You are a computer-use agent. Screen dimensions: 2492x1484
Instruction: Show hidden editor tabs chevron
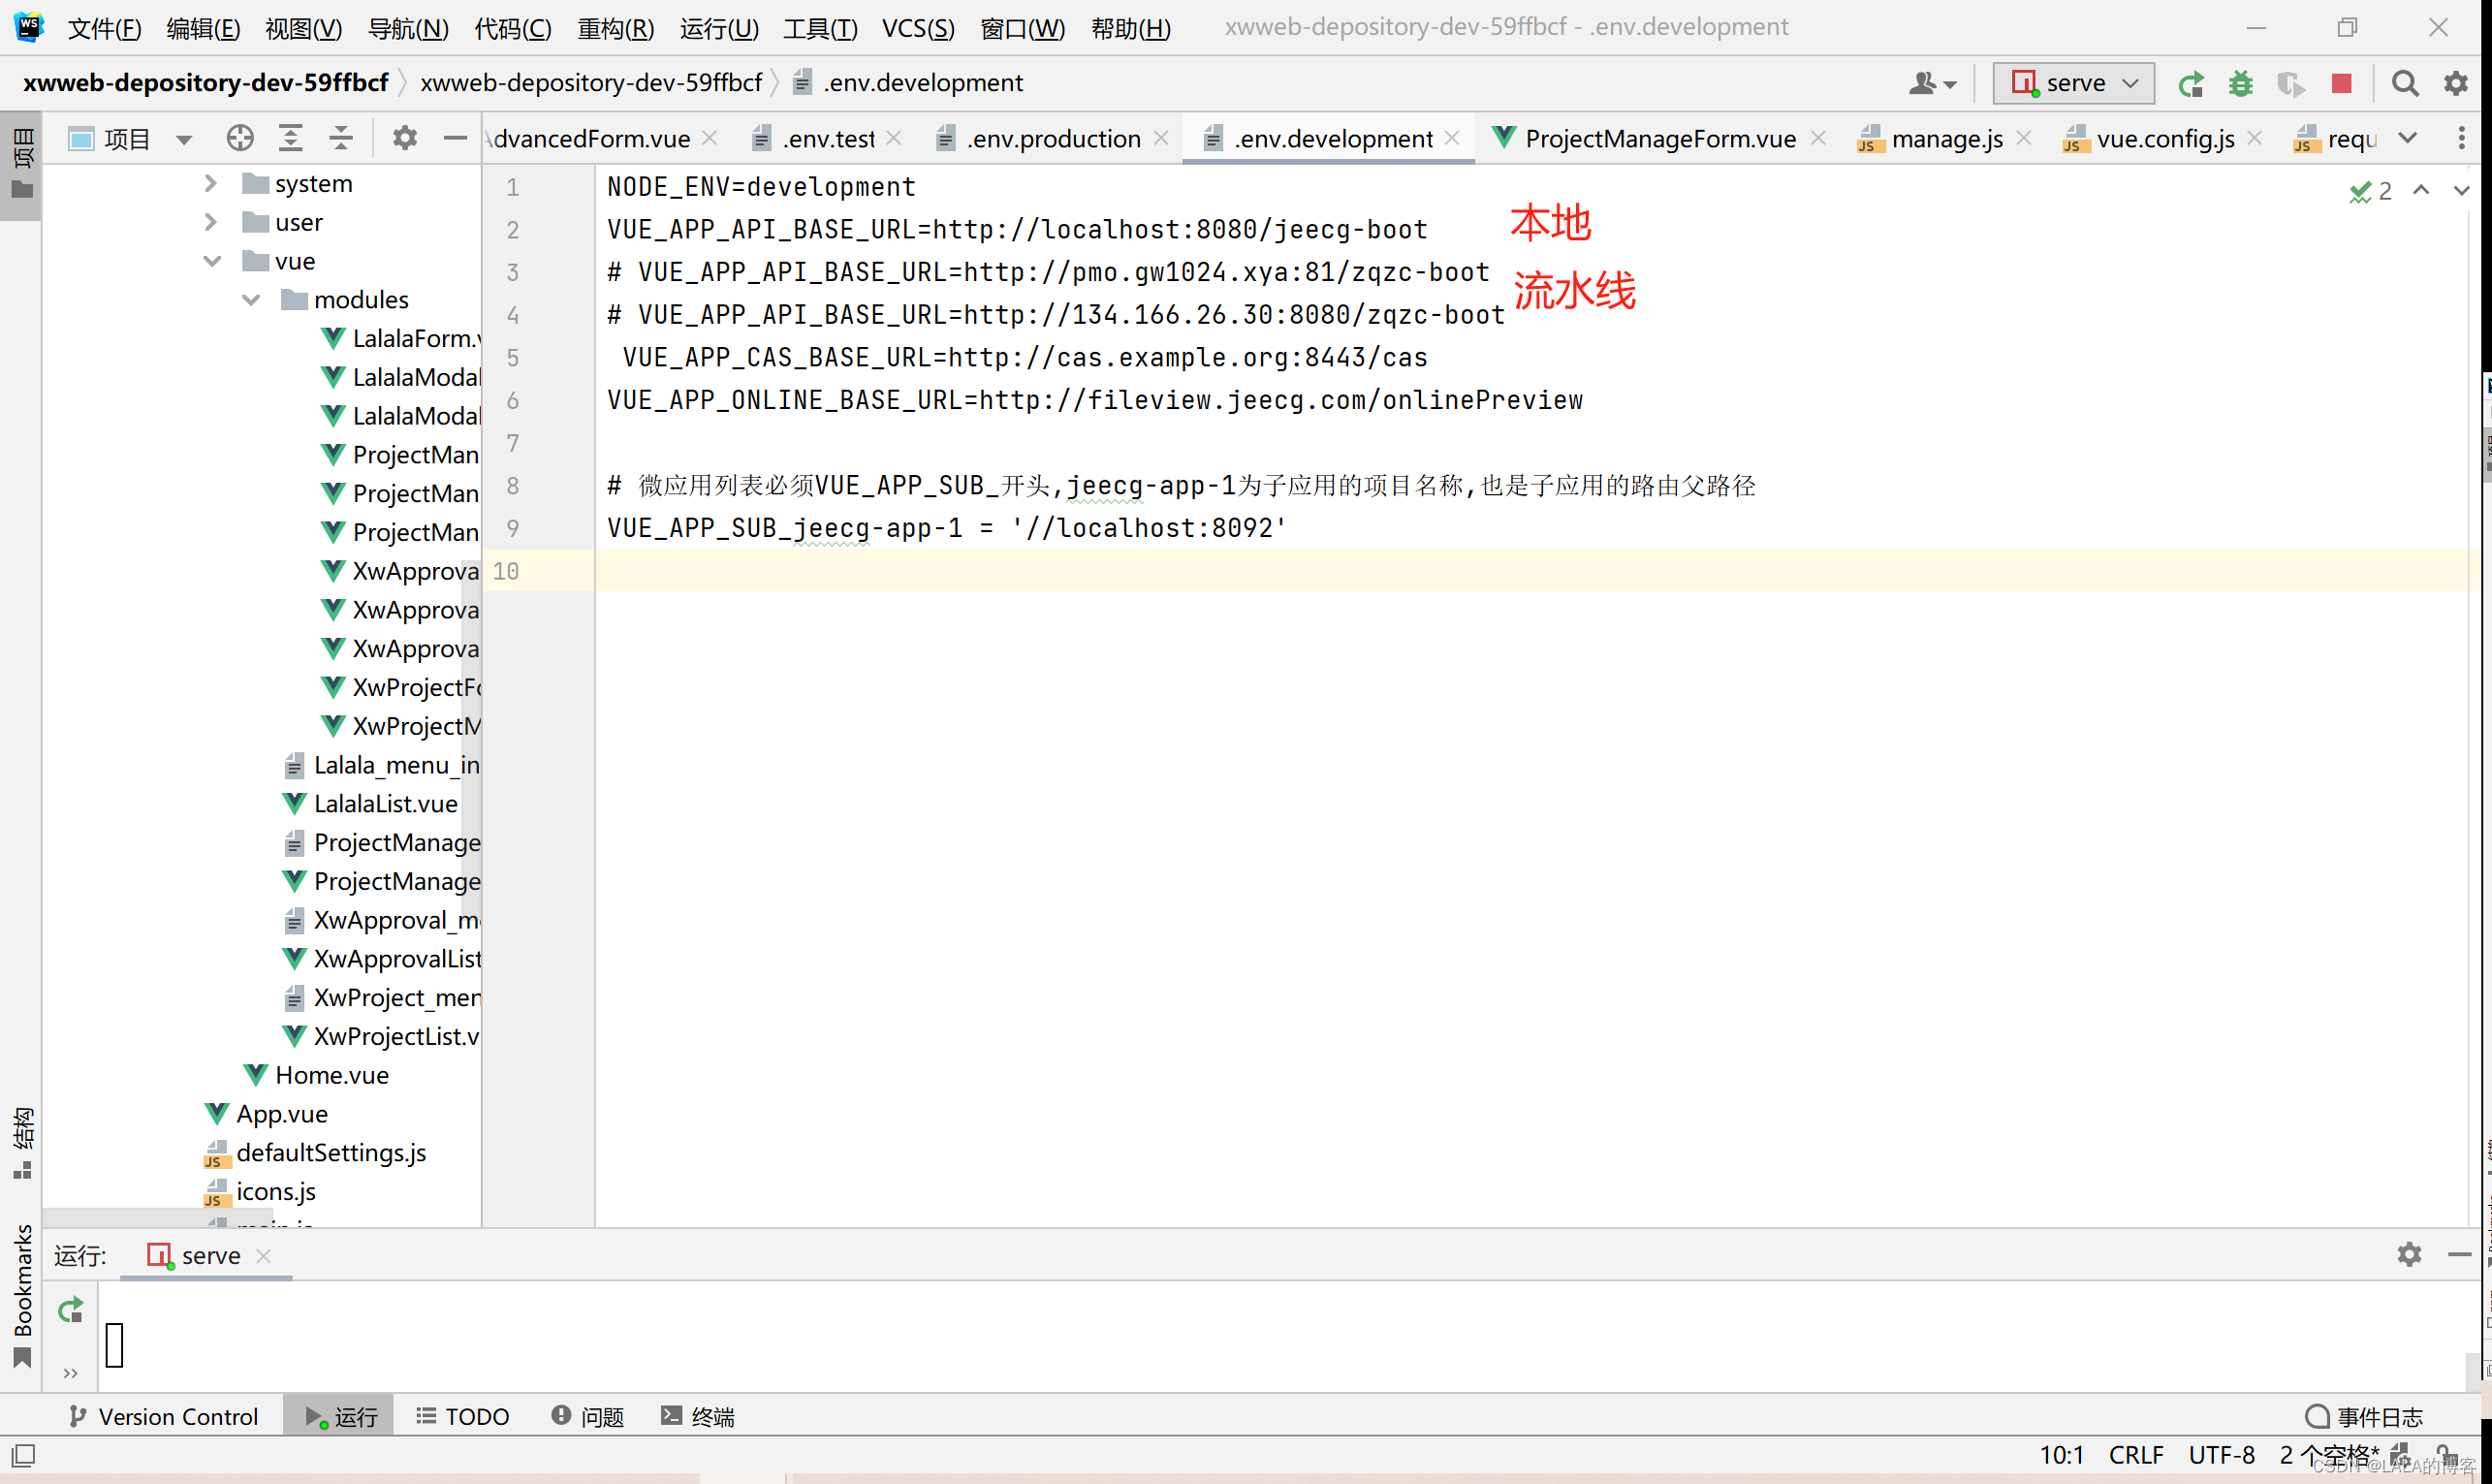point(2408,138)
